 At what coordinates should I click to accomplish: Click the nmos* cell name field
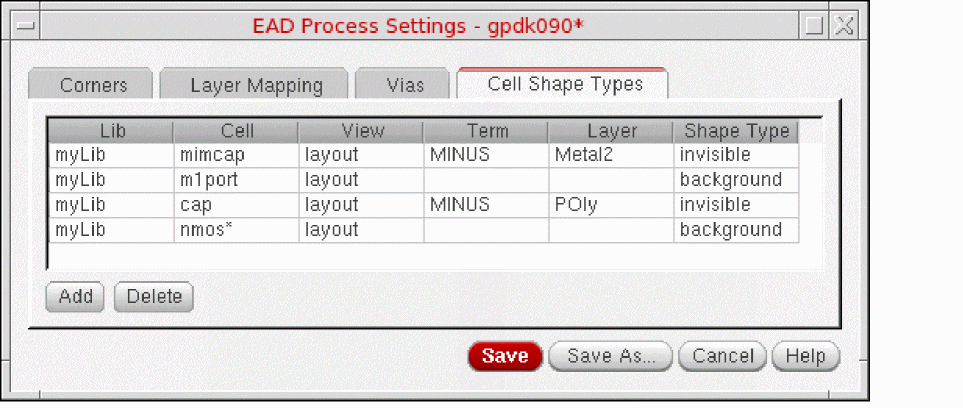[234, 230]
